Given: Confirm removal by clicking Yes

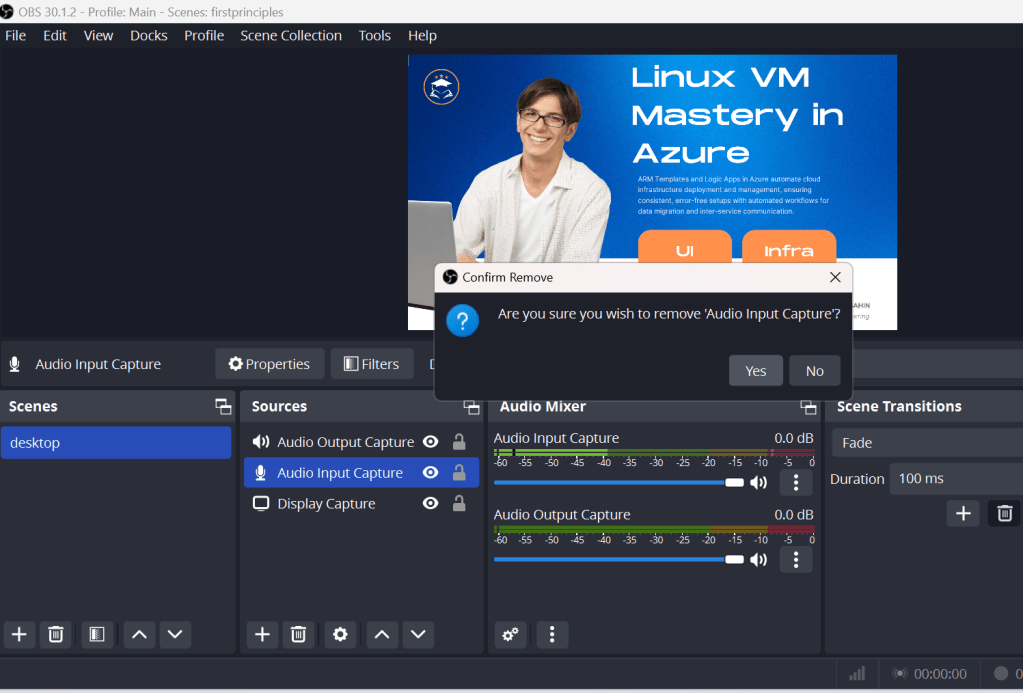Looking at the screenshot, I should coord(756,371).
